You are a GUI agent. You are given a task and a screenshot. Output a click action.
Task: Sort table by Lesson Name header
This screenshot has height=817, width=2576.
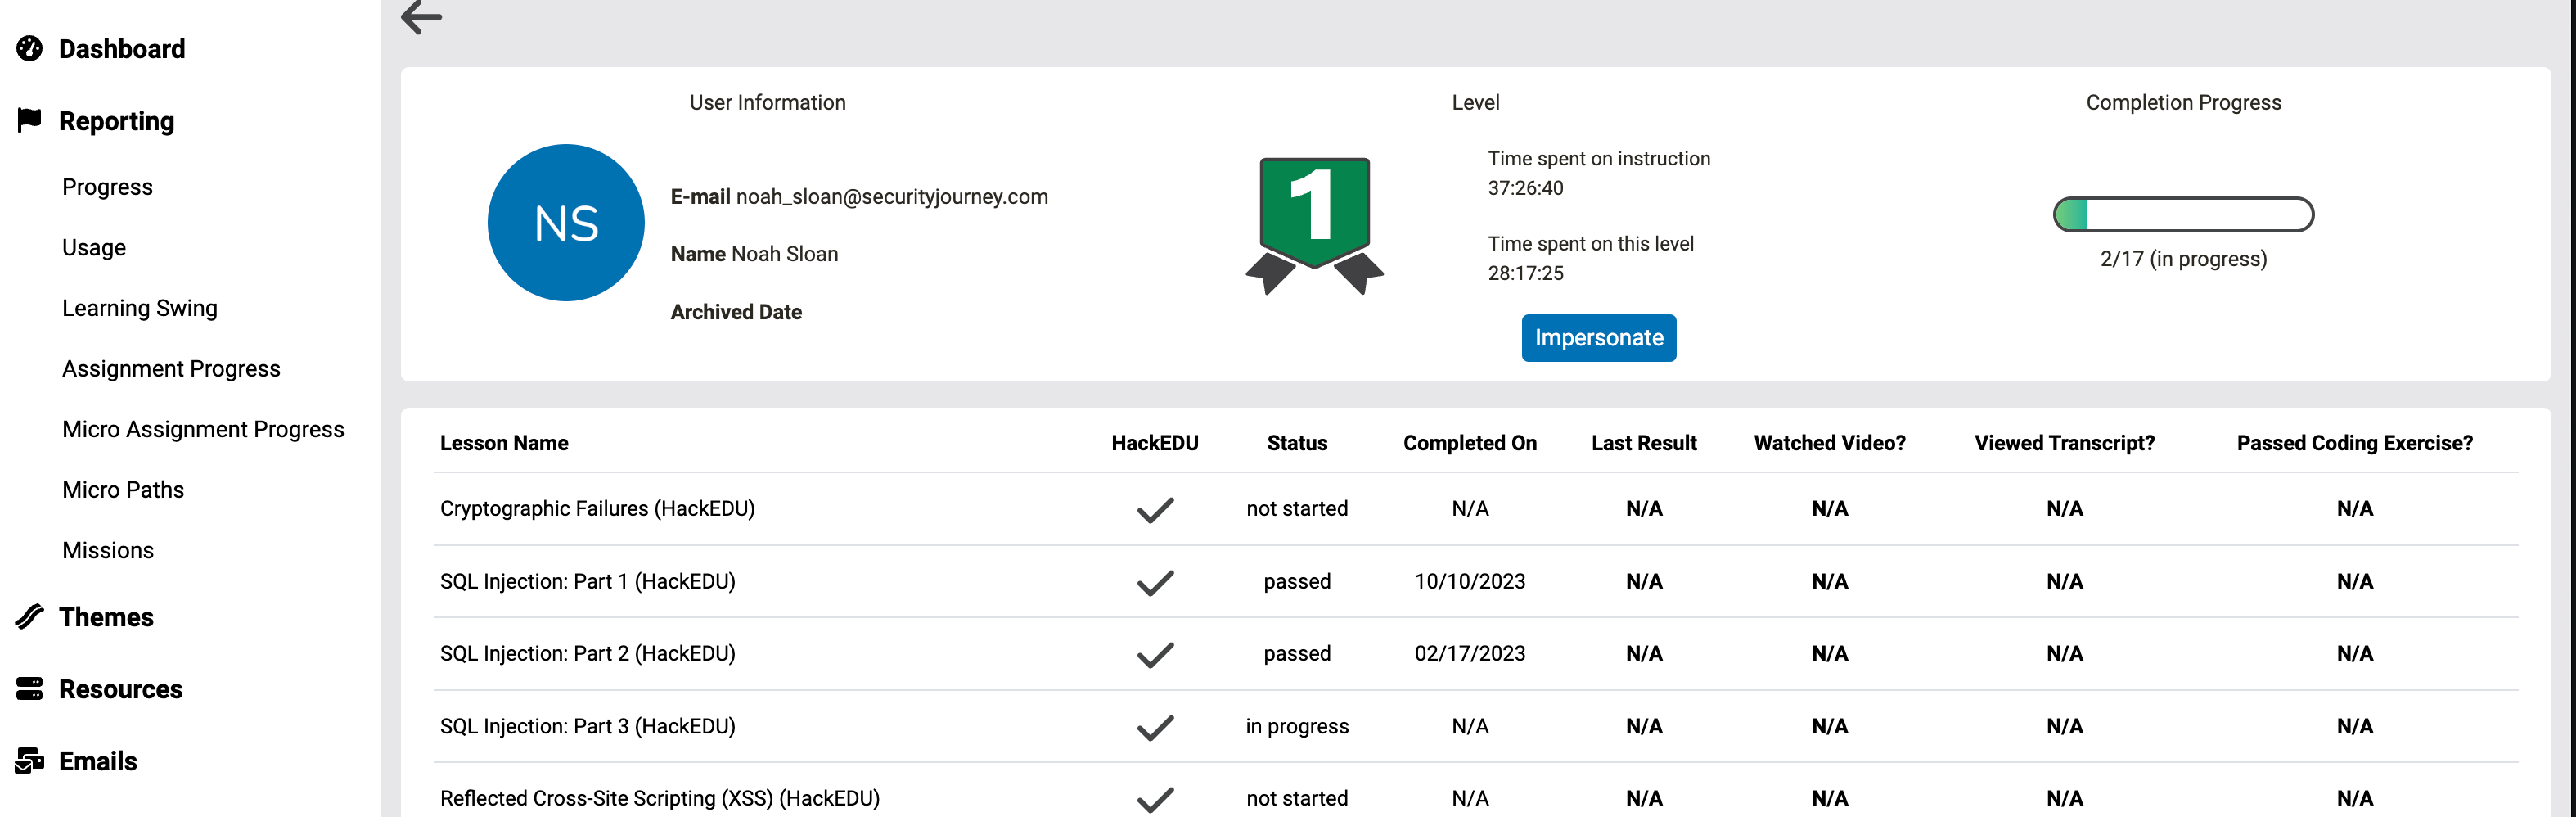tap(504, 443)
